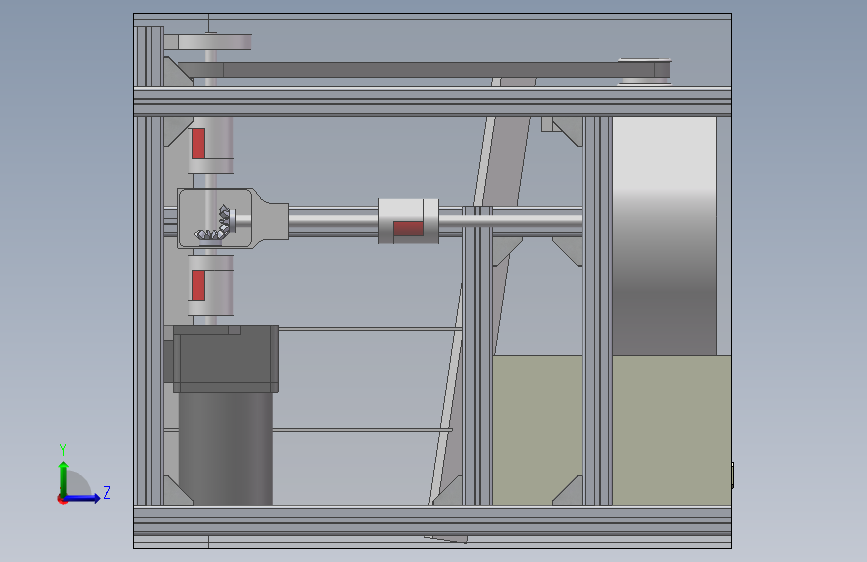Select the upper red coupling insert on vertical shaft
The height and width of the screenshot is (562, 867).
199,143
